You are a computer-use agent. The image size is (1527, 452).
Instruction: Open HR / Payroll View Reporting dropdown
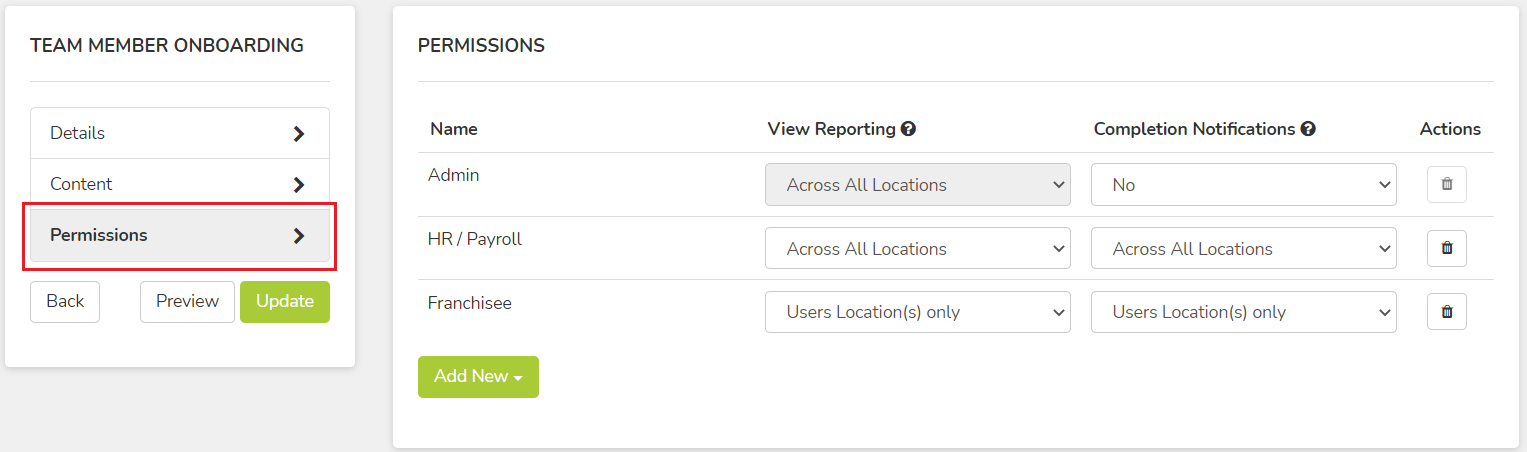click(x=917, y=248)
